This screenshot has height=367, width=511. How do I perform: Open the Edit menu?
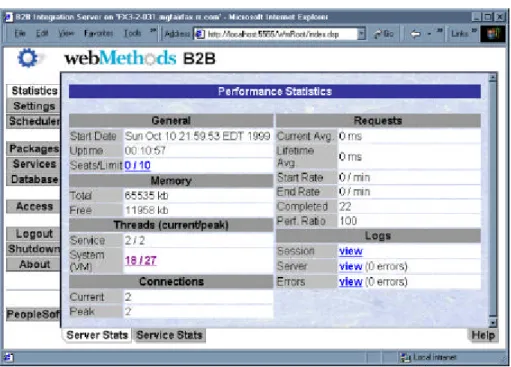[42, 33]
